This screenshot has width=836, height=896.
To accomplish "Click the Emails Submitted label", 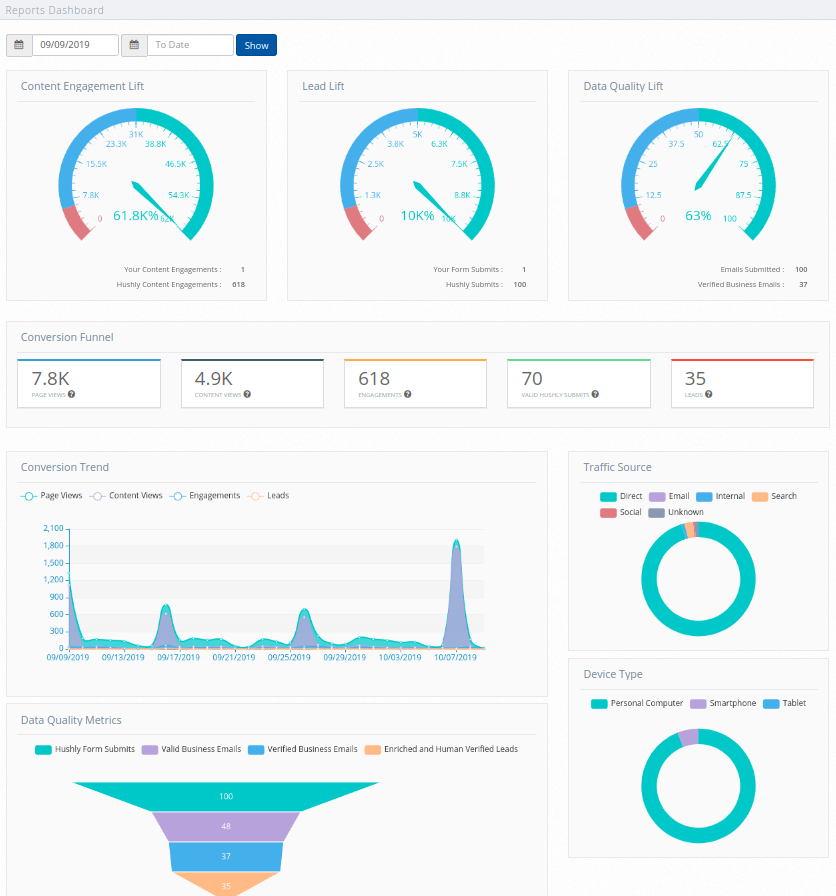I will (x=752, y=270).
